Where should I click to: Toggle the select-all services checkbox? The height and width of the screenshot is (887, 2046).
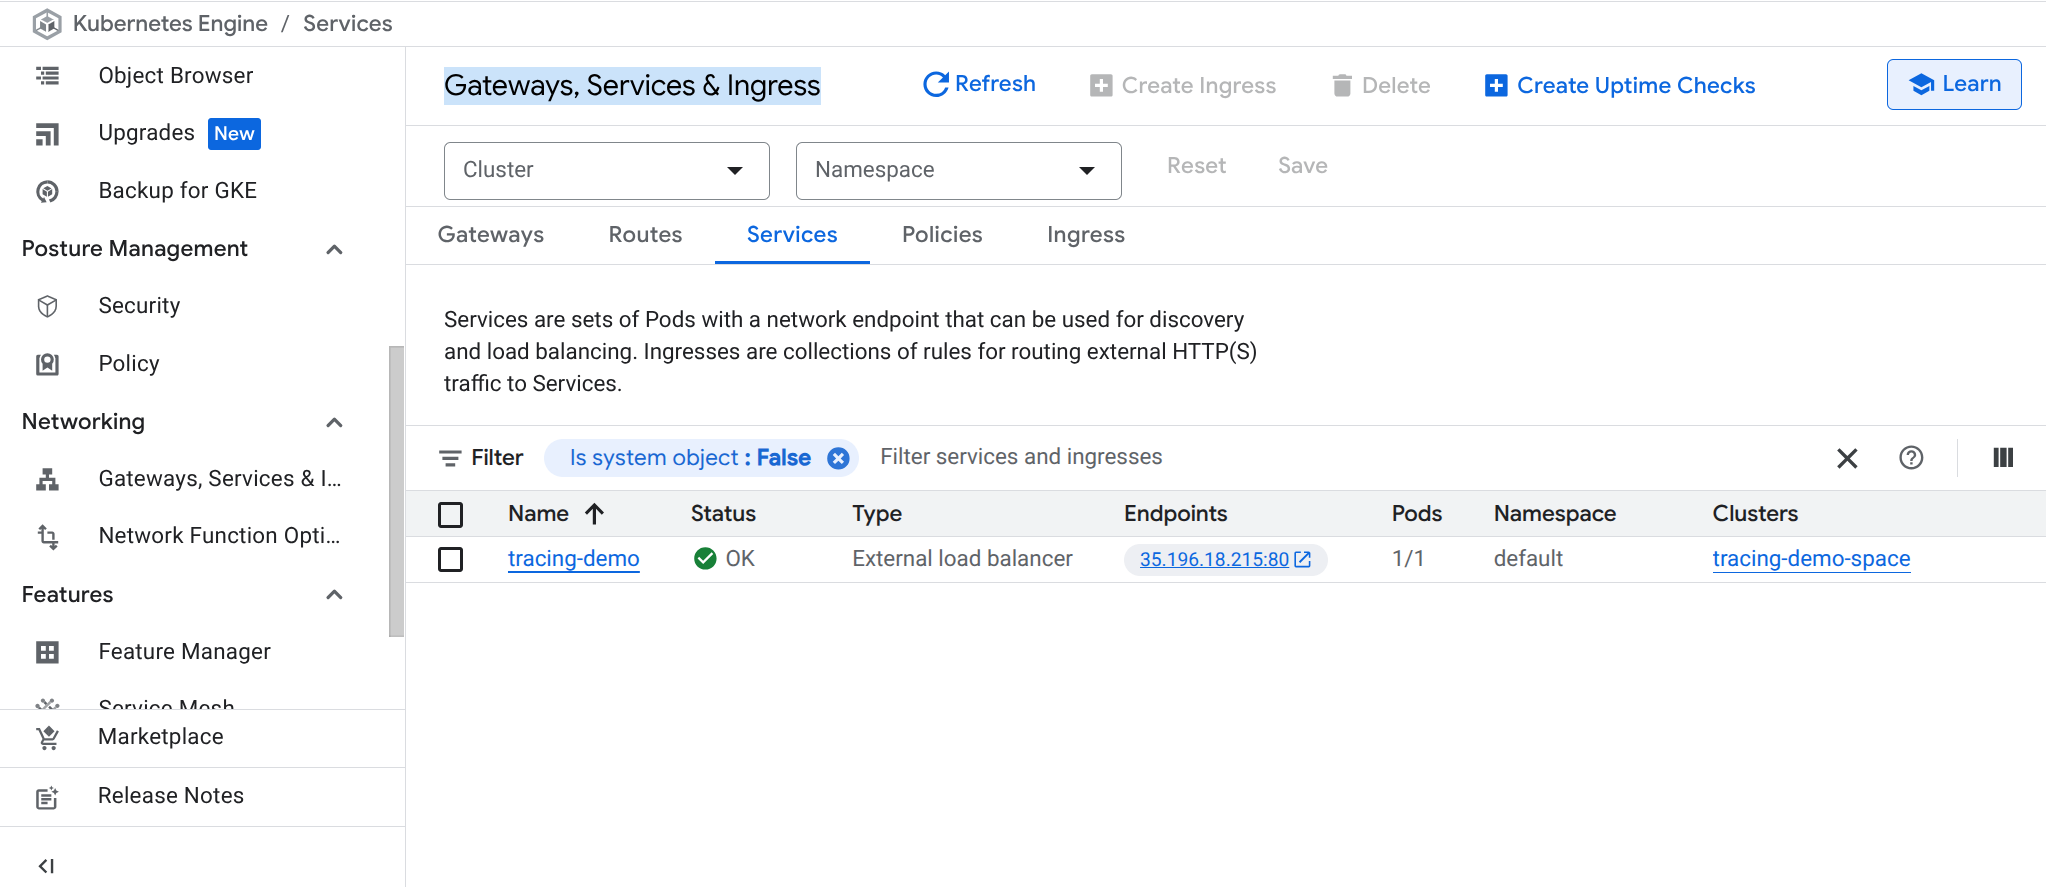pos(451,515)
